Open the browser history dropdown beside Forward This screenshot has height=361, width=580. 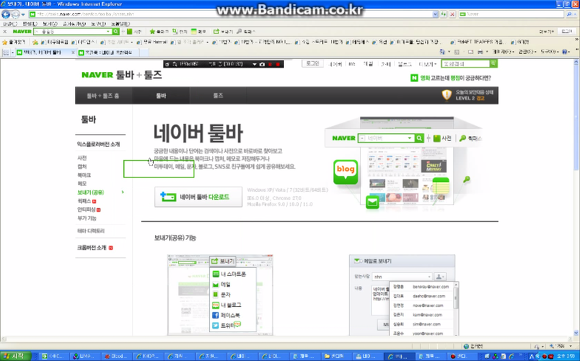tap(23, 14)
